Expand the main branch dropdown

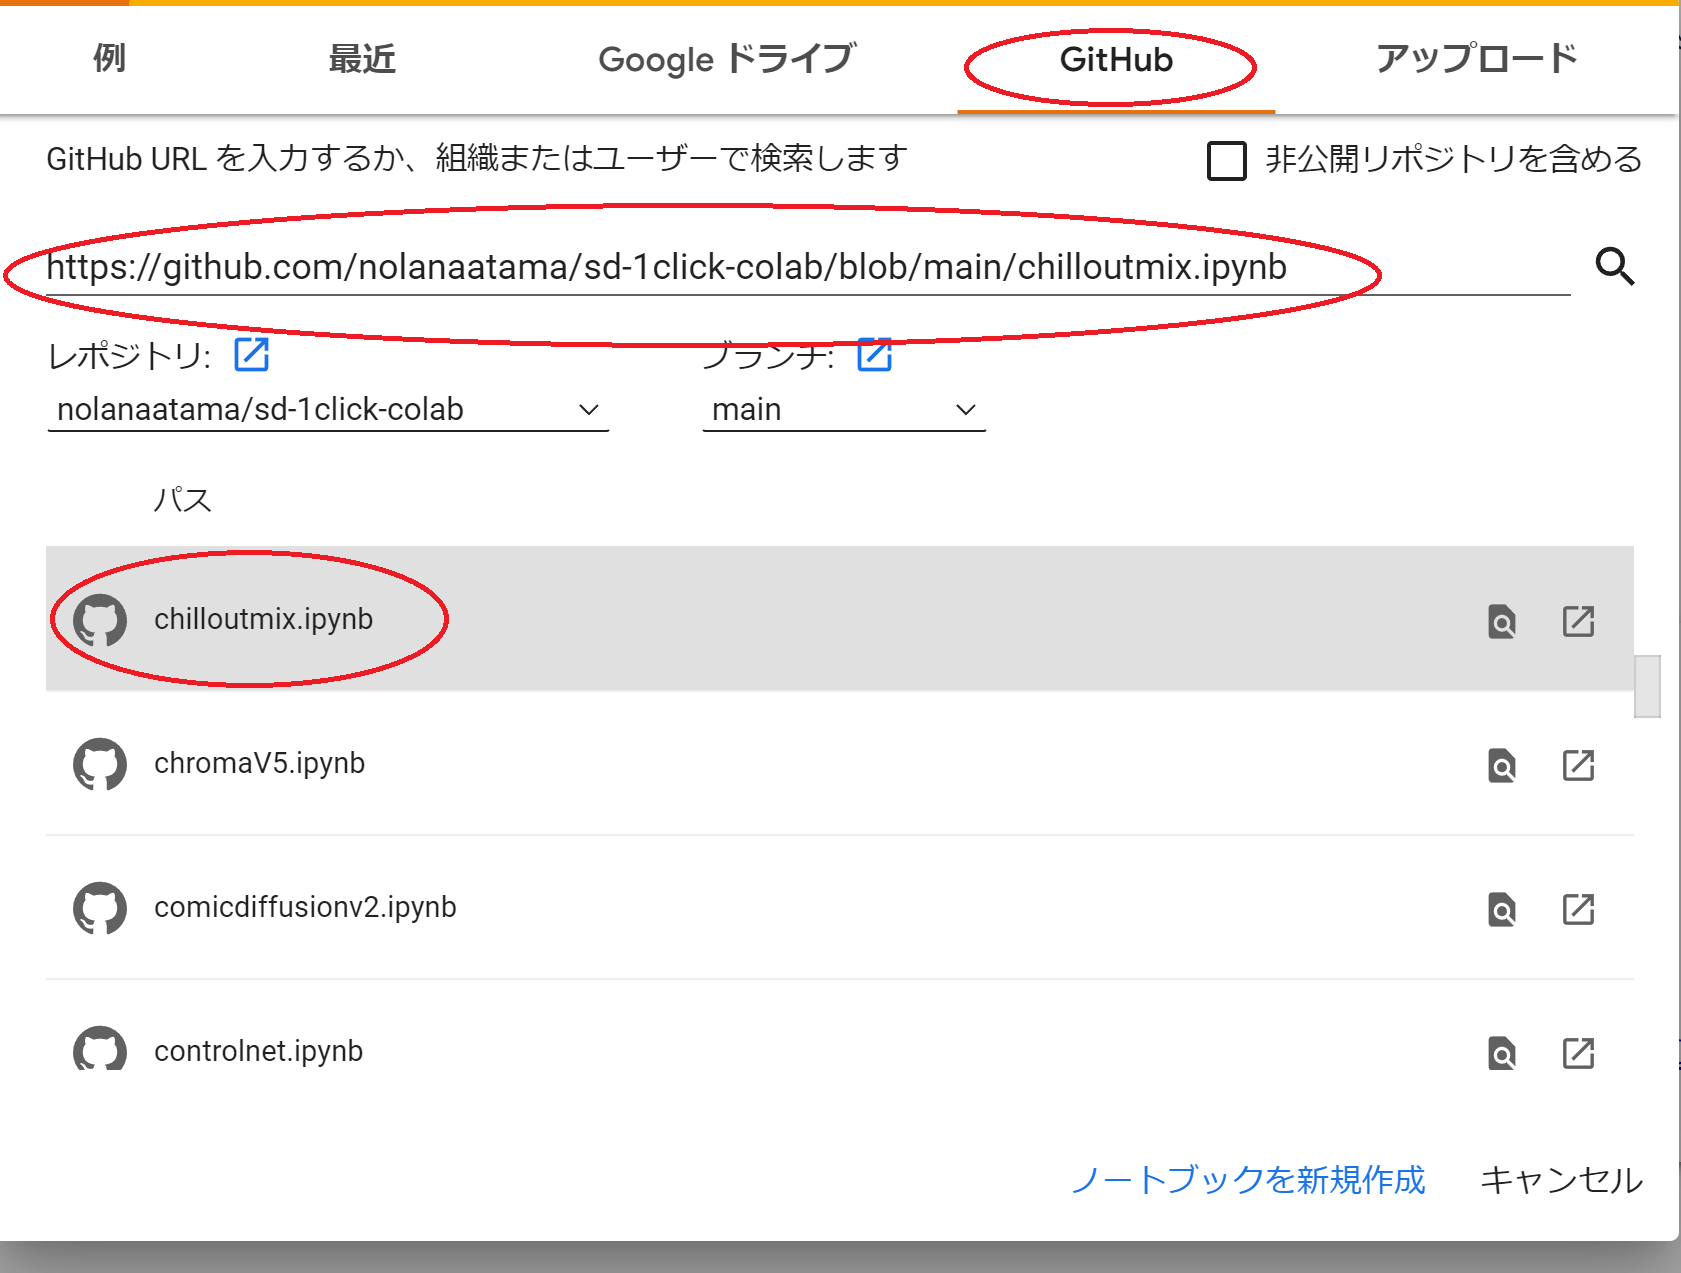click(844, 410)
